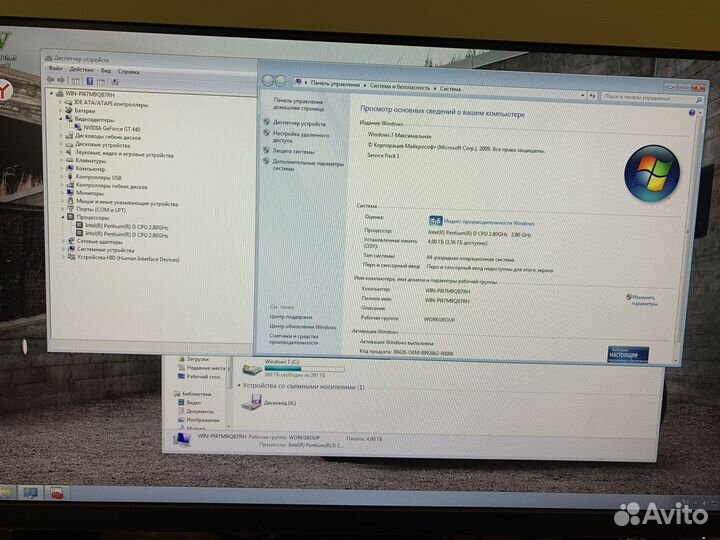Select the Компьютер tree item
Image resolution: width=720 pixels, height=540 pixels.
coord(90,169)
